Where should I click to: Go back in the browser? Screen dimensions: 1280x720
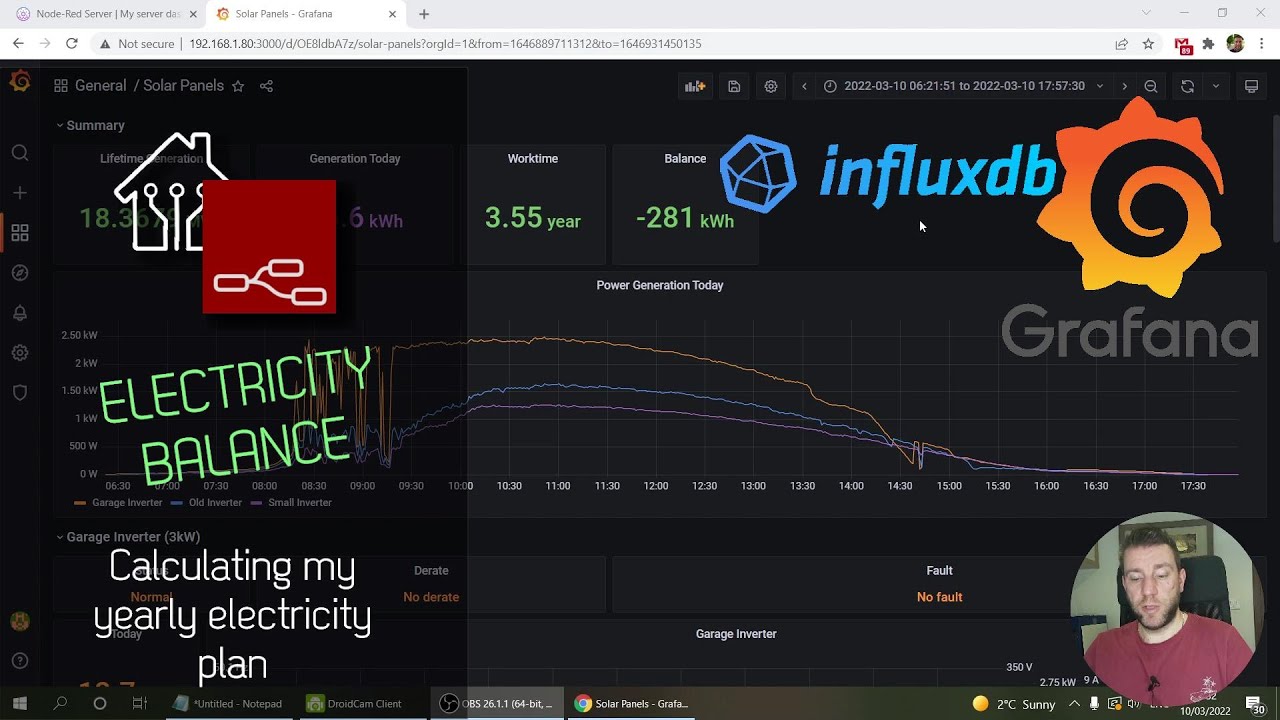pyautogui.click(x=19, y=44)
